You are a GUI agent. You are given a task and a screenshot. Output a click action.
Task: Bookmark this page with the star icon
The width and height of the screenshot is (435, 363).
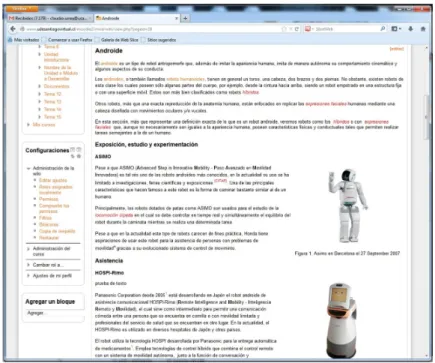[284, 29]
